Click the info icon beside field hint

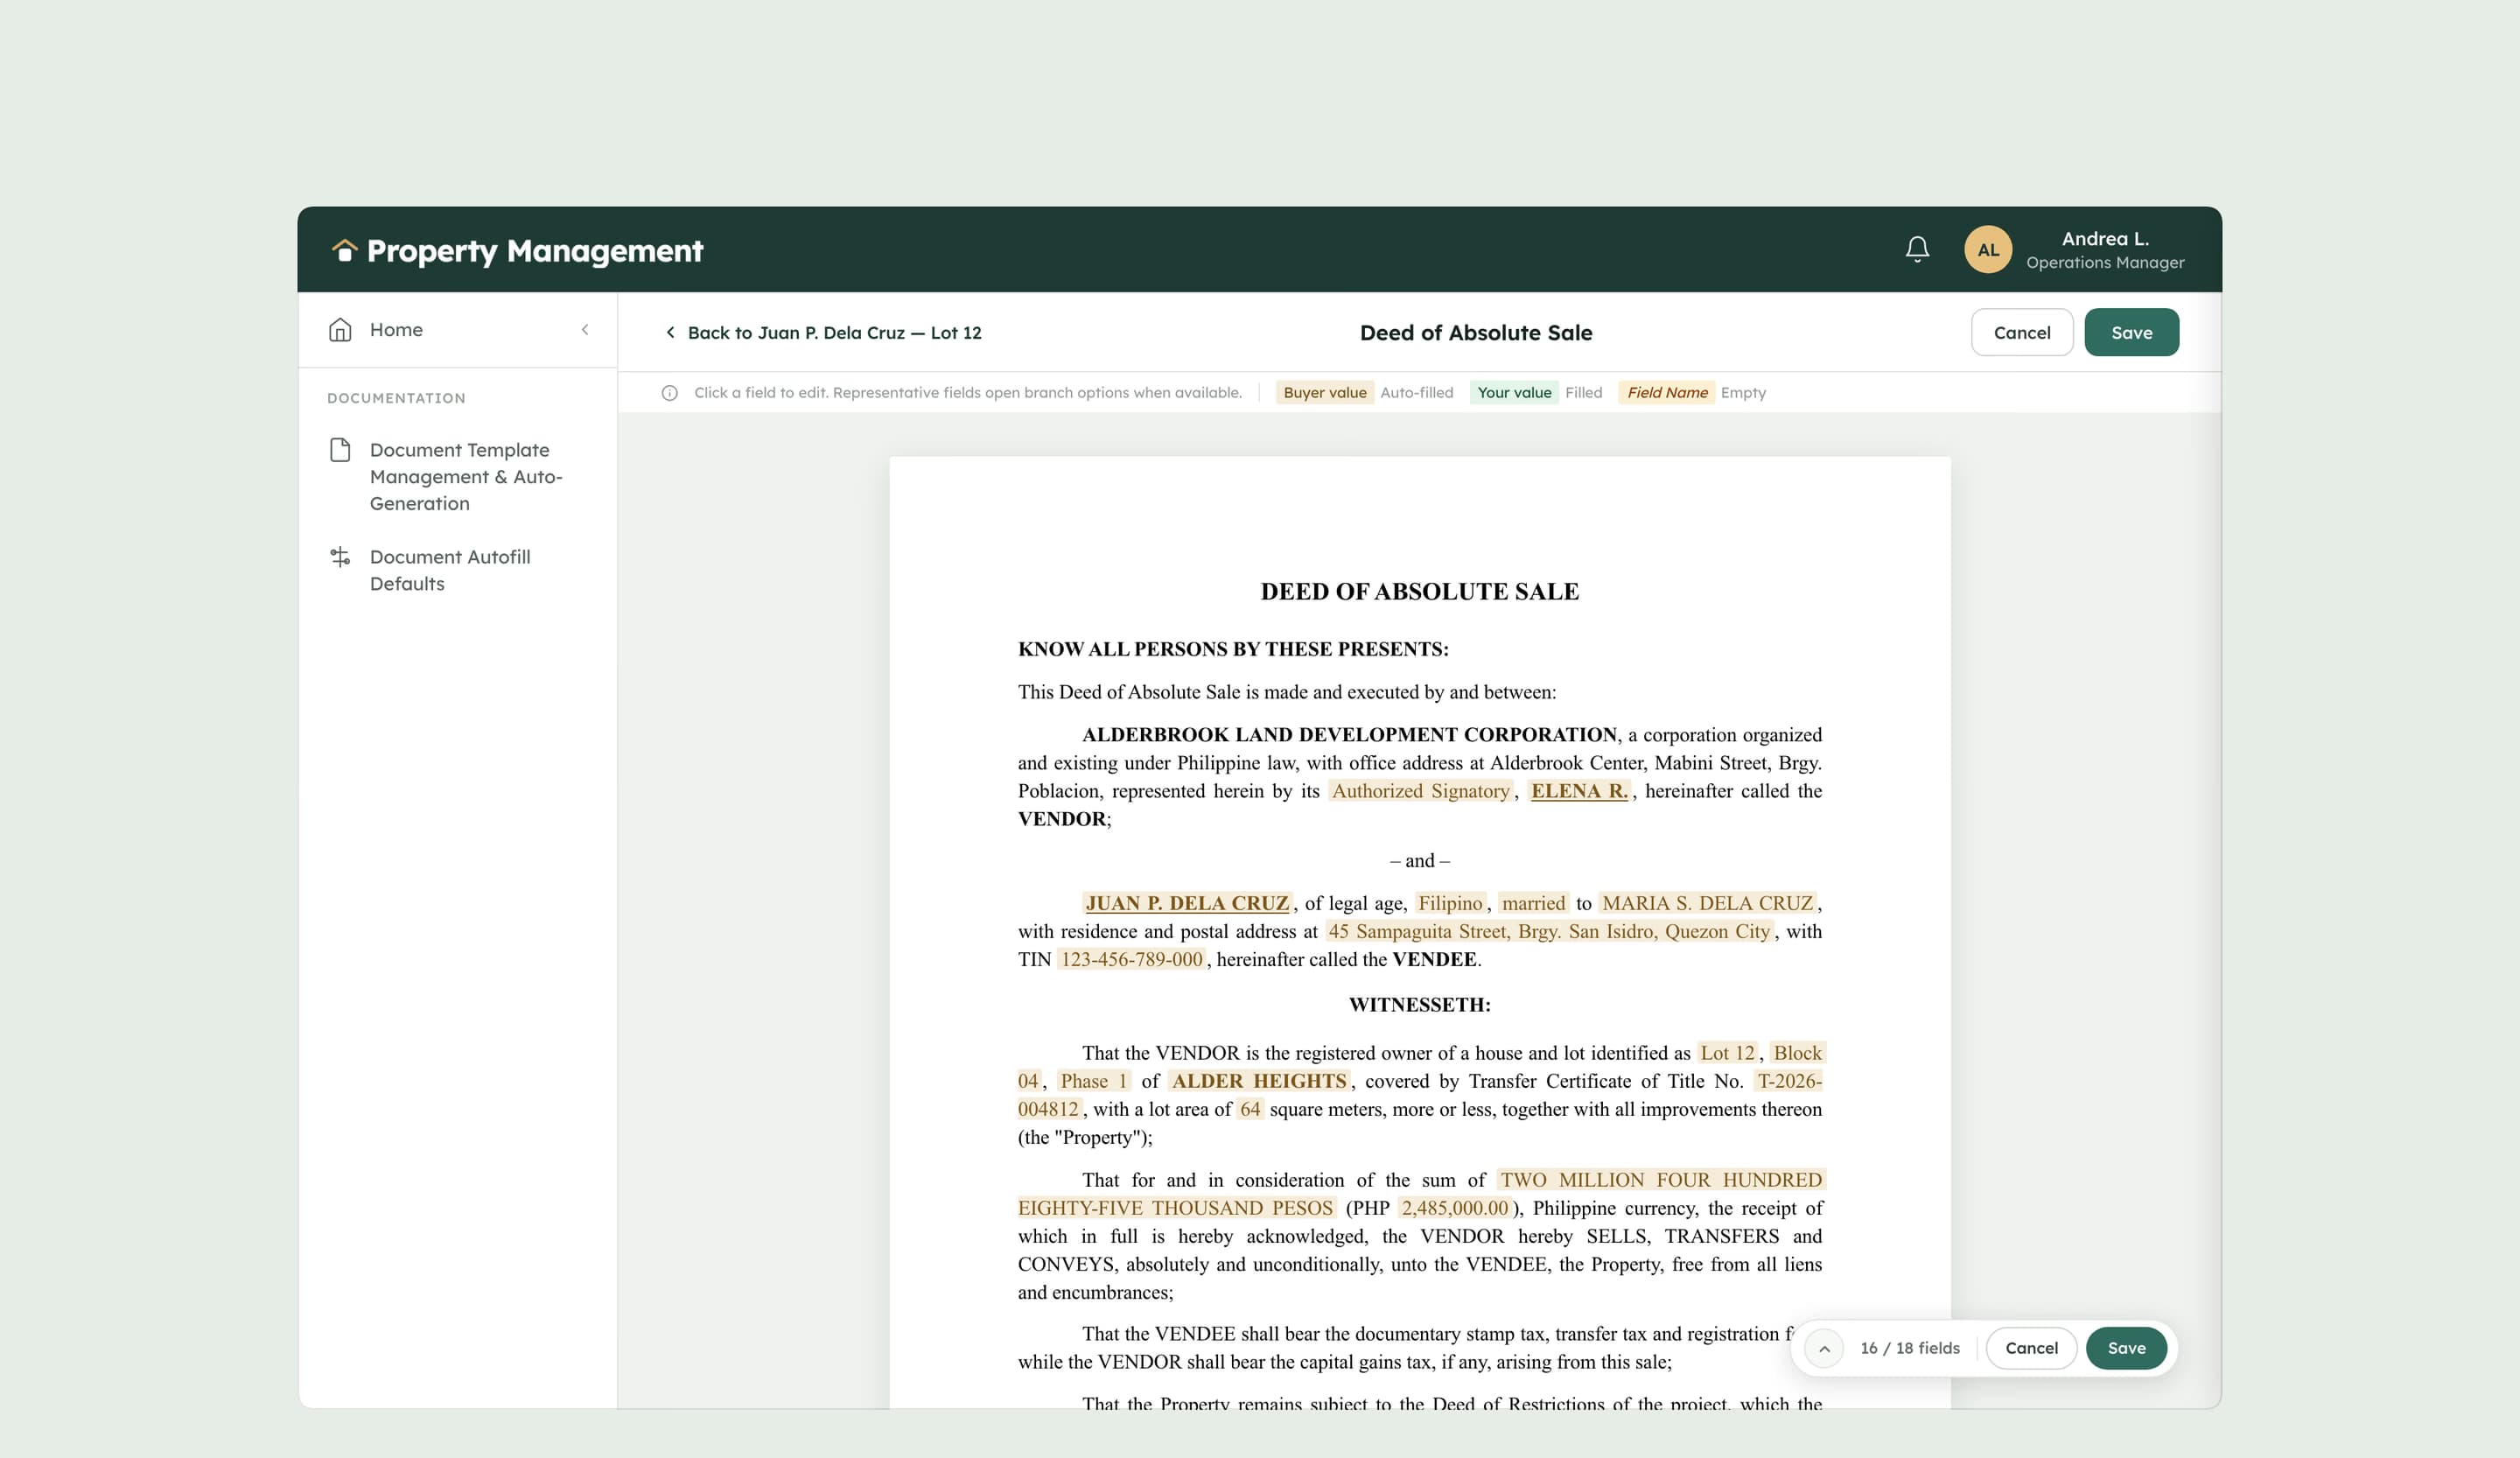670,393
